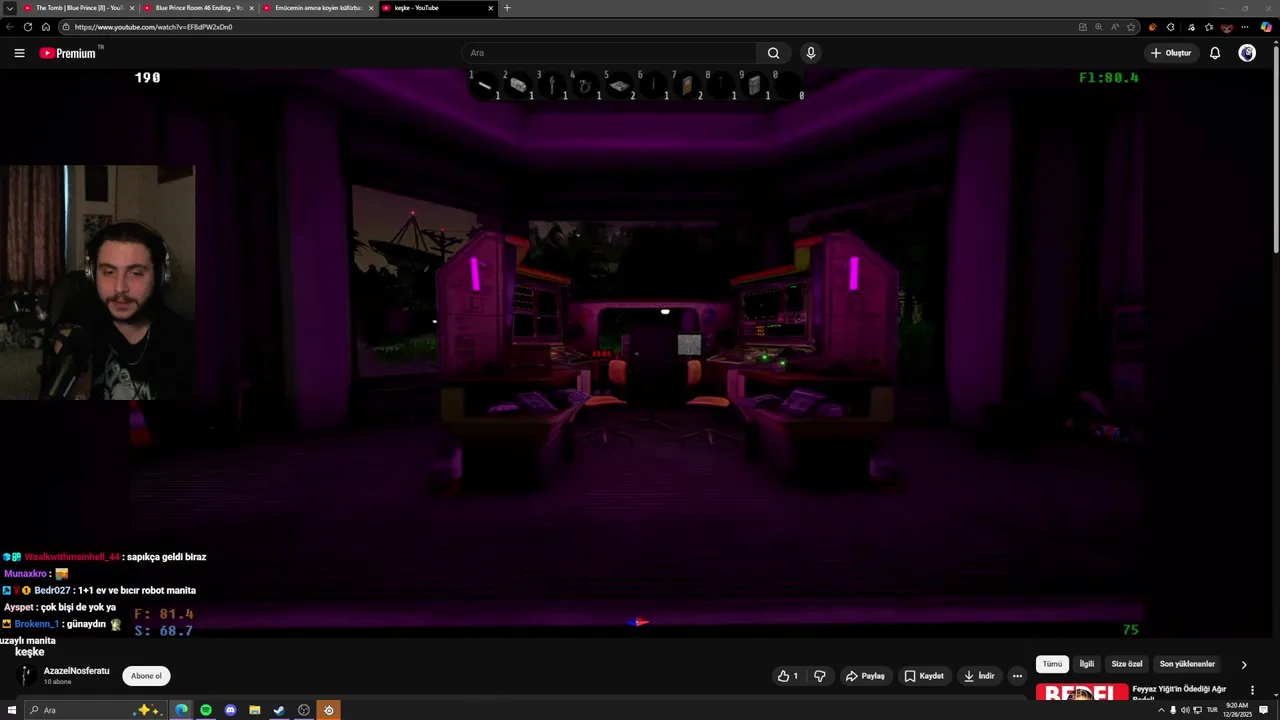Select the Tümü filter chip
This screenshot has width=1280, height=720.
coord(1052,664)
